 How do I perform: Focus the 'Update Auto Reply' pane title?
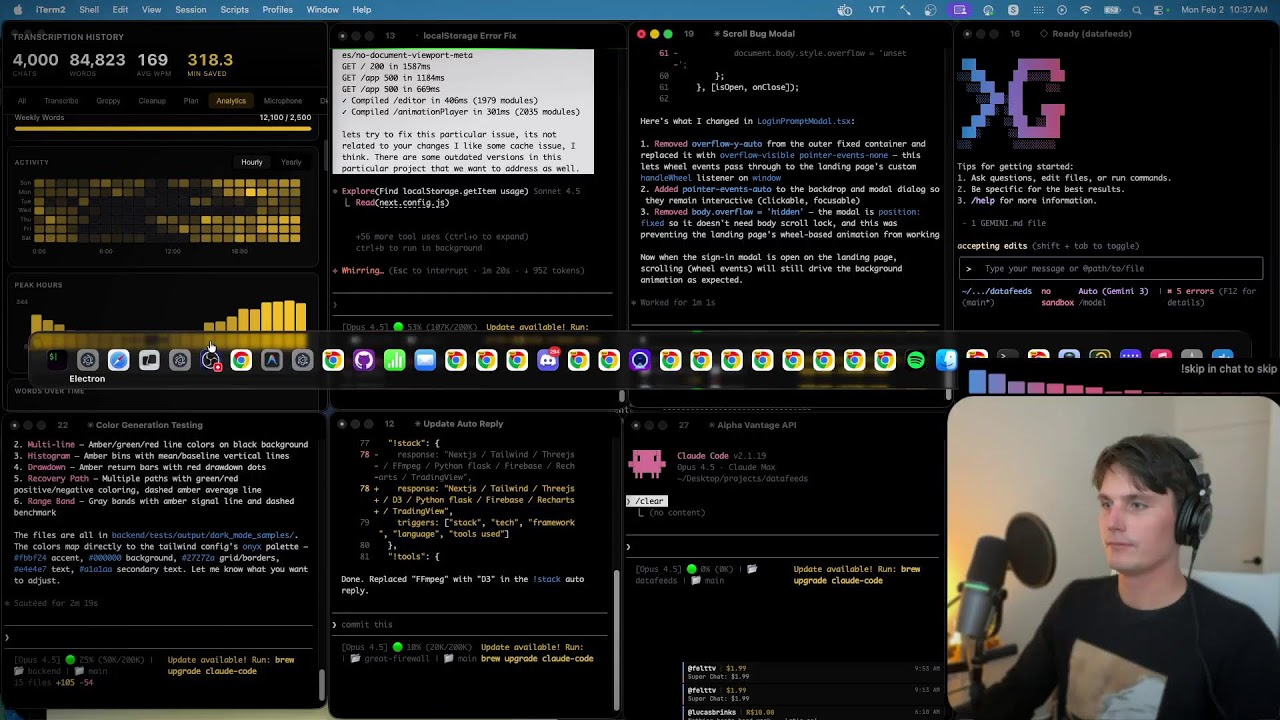(463, 424)
